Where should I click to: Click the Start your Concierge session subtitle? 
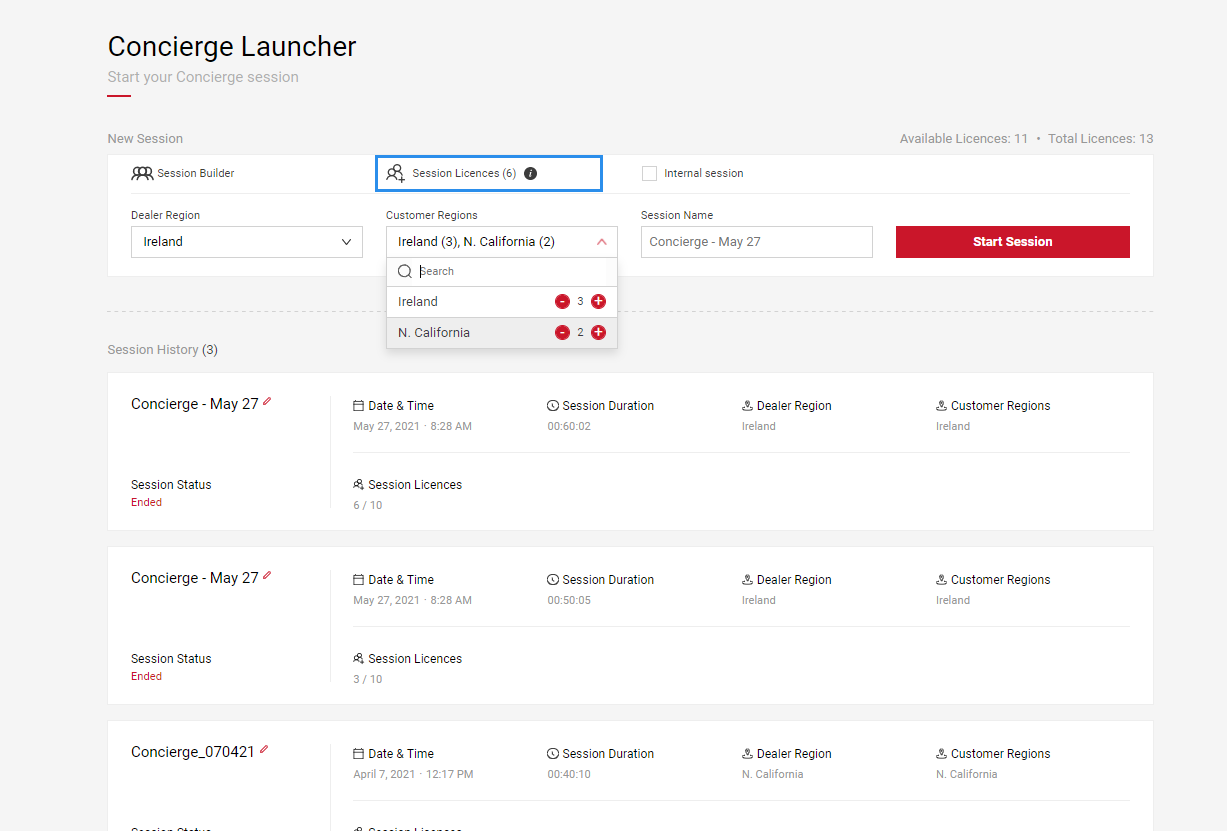coord(203,77)
